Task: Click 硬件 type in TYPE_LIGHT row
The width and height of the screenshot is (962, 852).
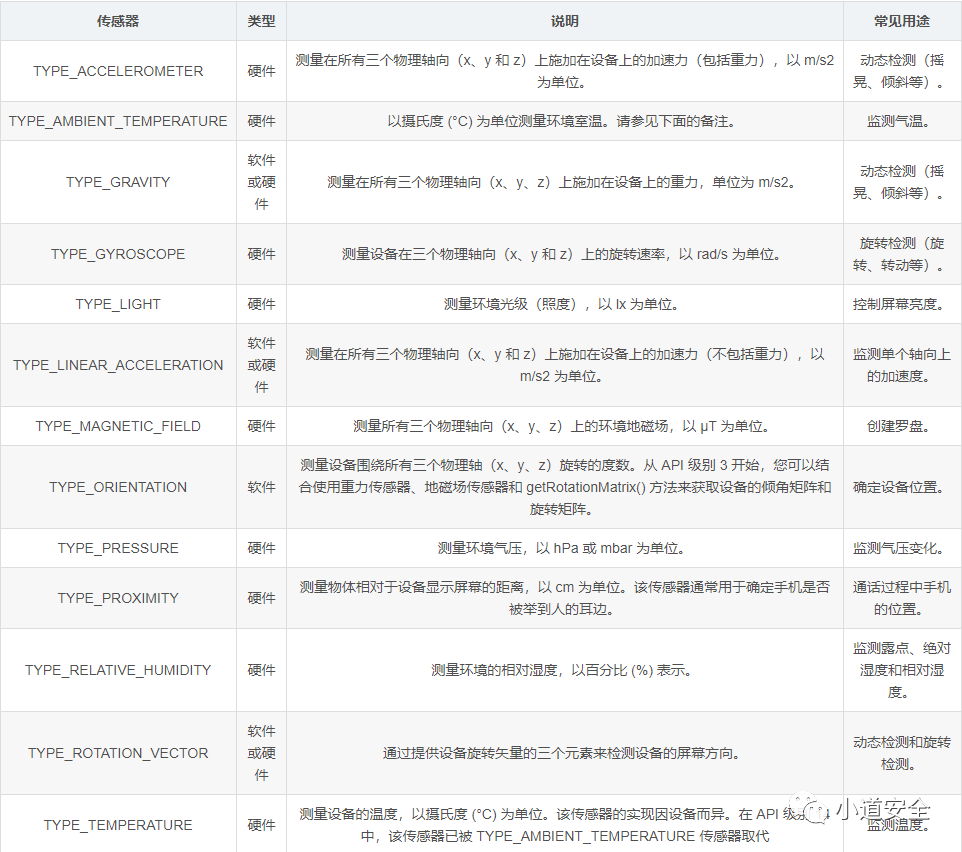Action: click(261, 304)
